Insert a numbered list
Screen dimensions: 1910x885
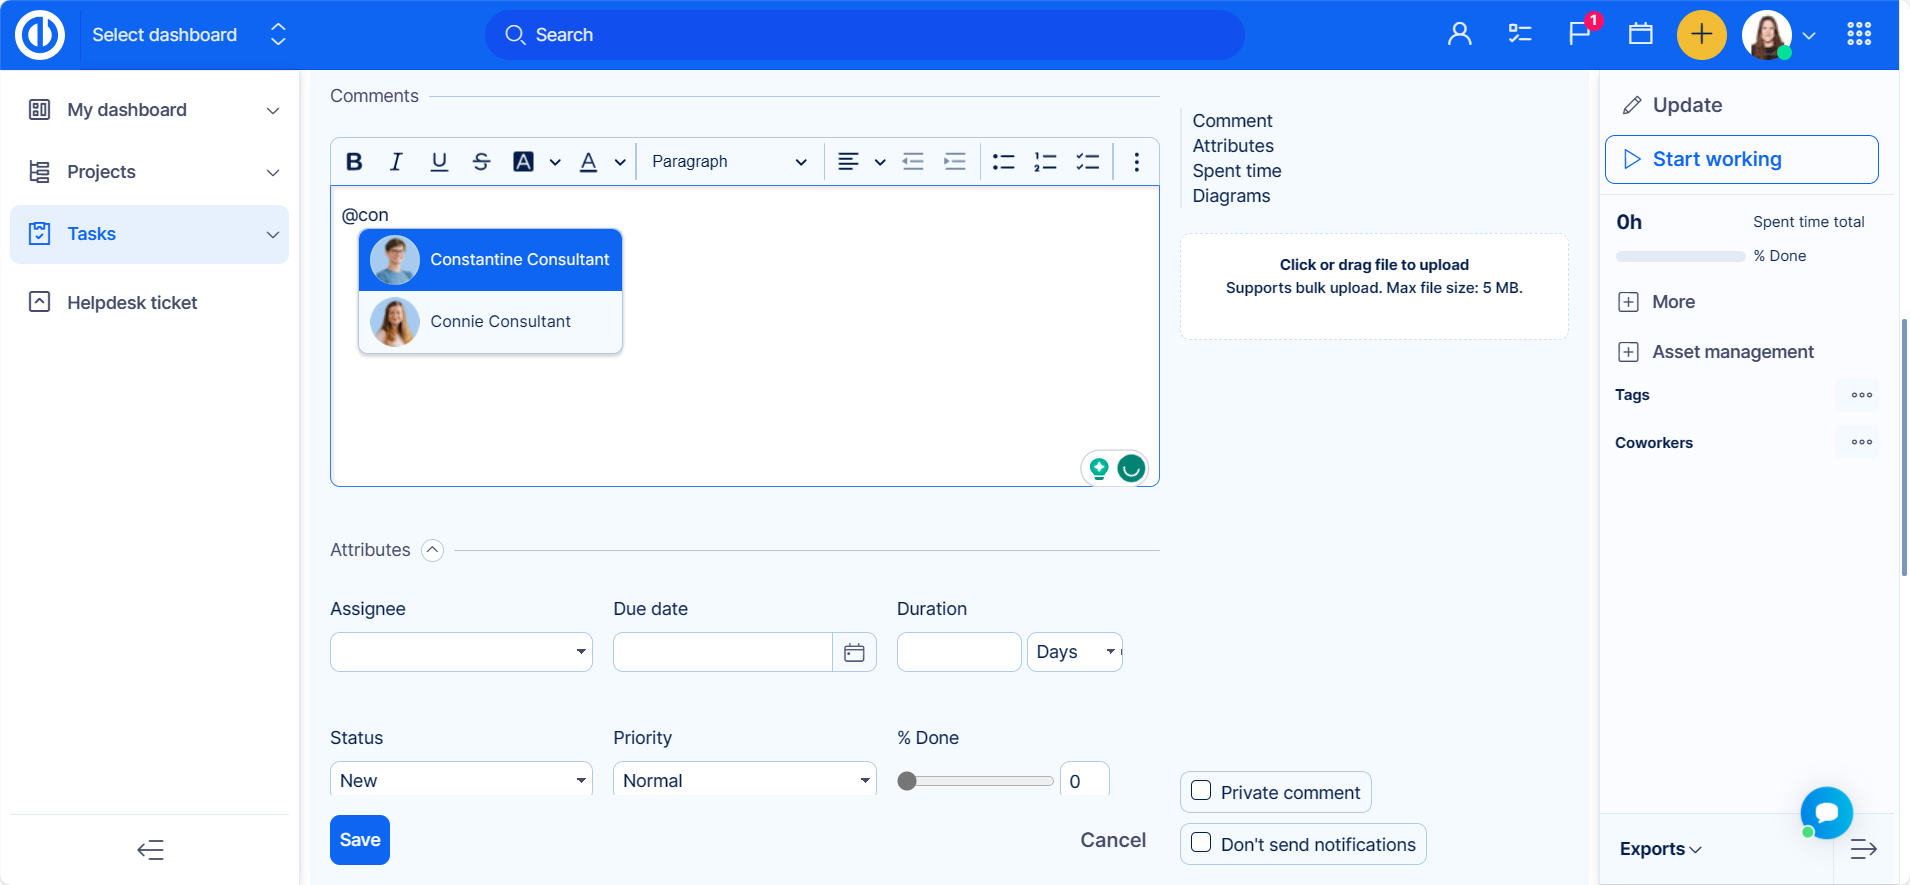(1045, 162)
